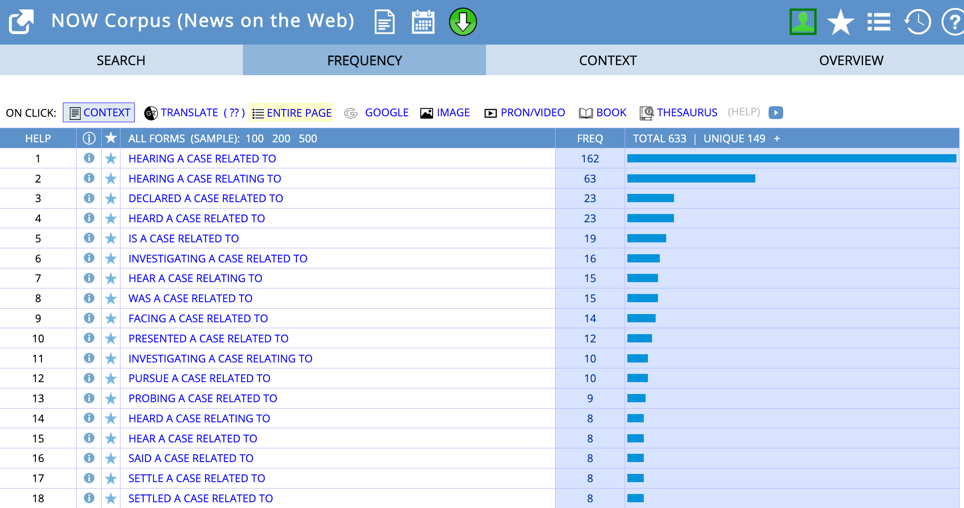Open info for DECLARED A CASE RELATED TO
Image resolution: width=964 pixels, height=508 pixels.
[x=89, y=198]
